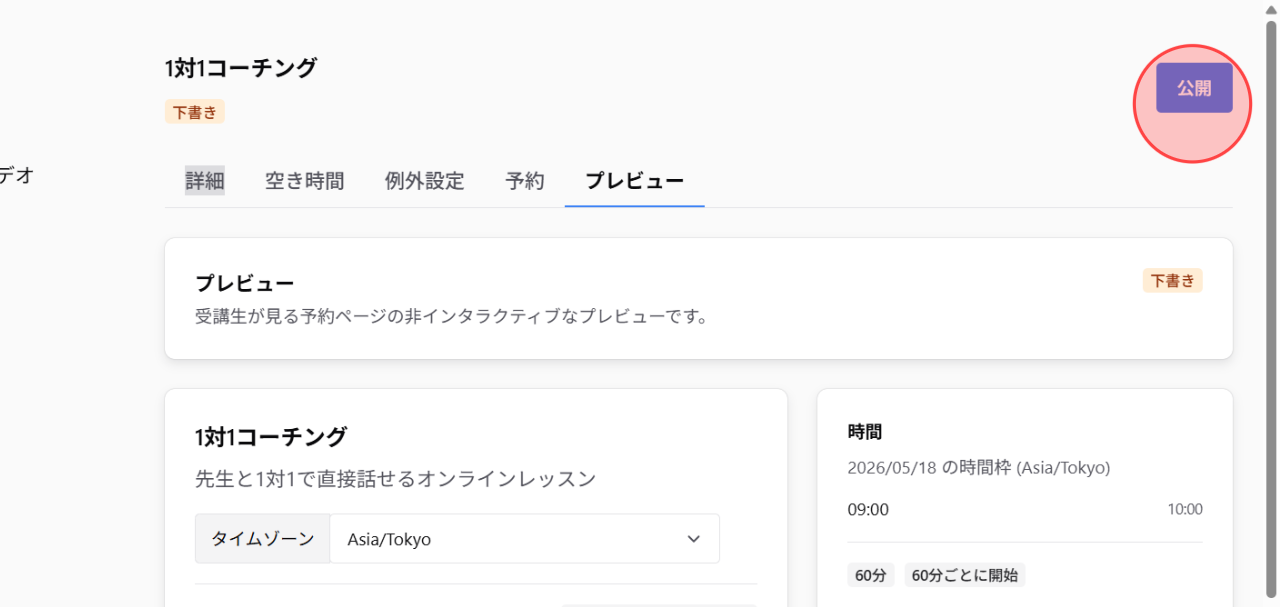Click the タイムゾーン label
The height and width of the screenshot is (607, 1280).
click(262, 539)
